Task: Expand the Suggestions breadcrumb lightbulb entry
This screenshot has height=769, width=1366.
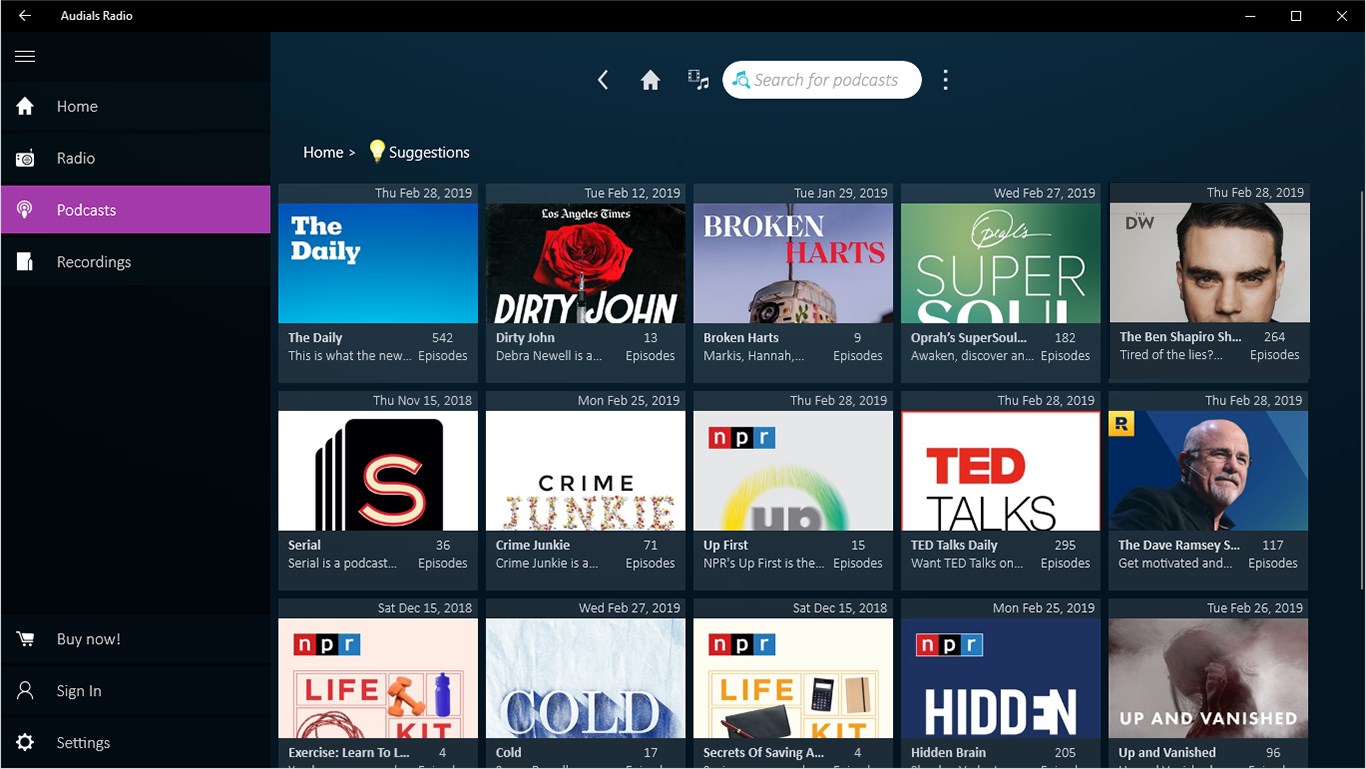Action: (420, 151)
